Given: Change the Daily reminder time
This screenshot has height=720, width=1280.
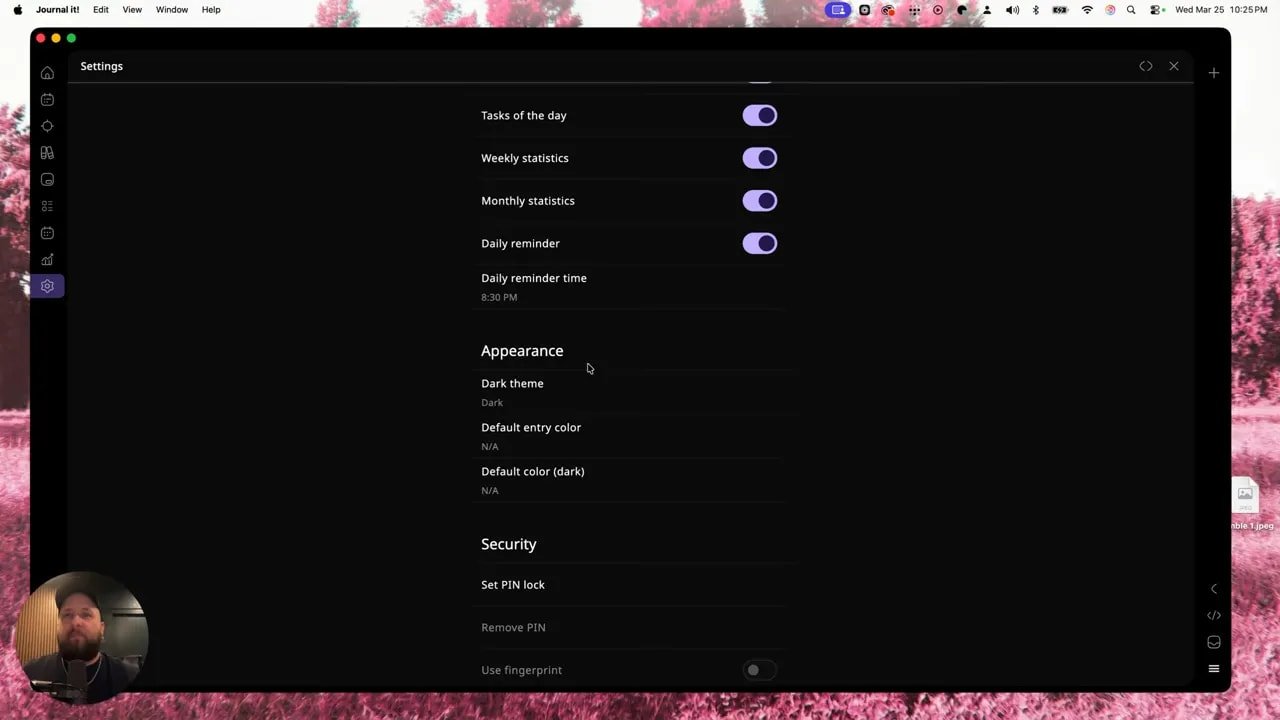Looking at the screenshot, I should pos(534,287).
